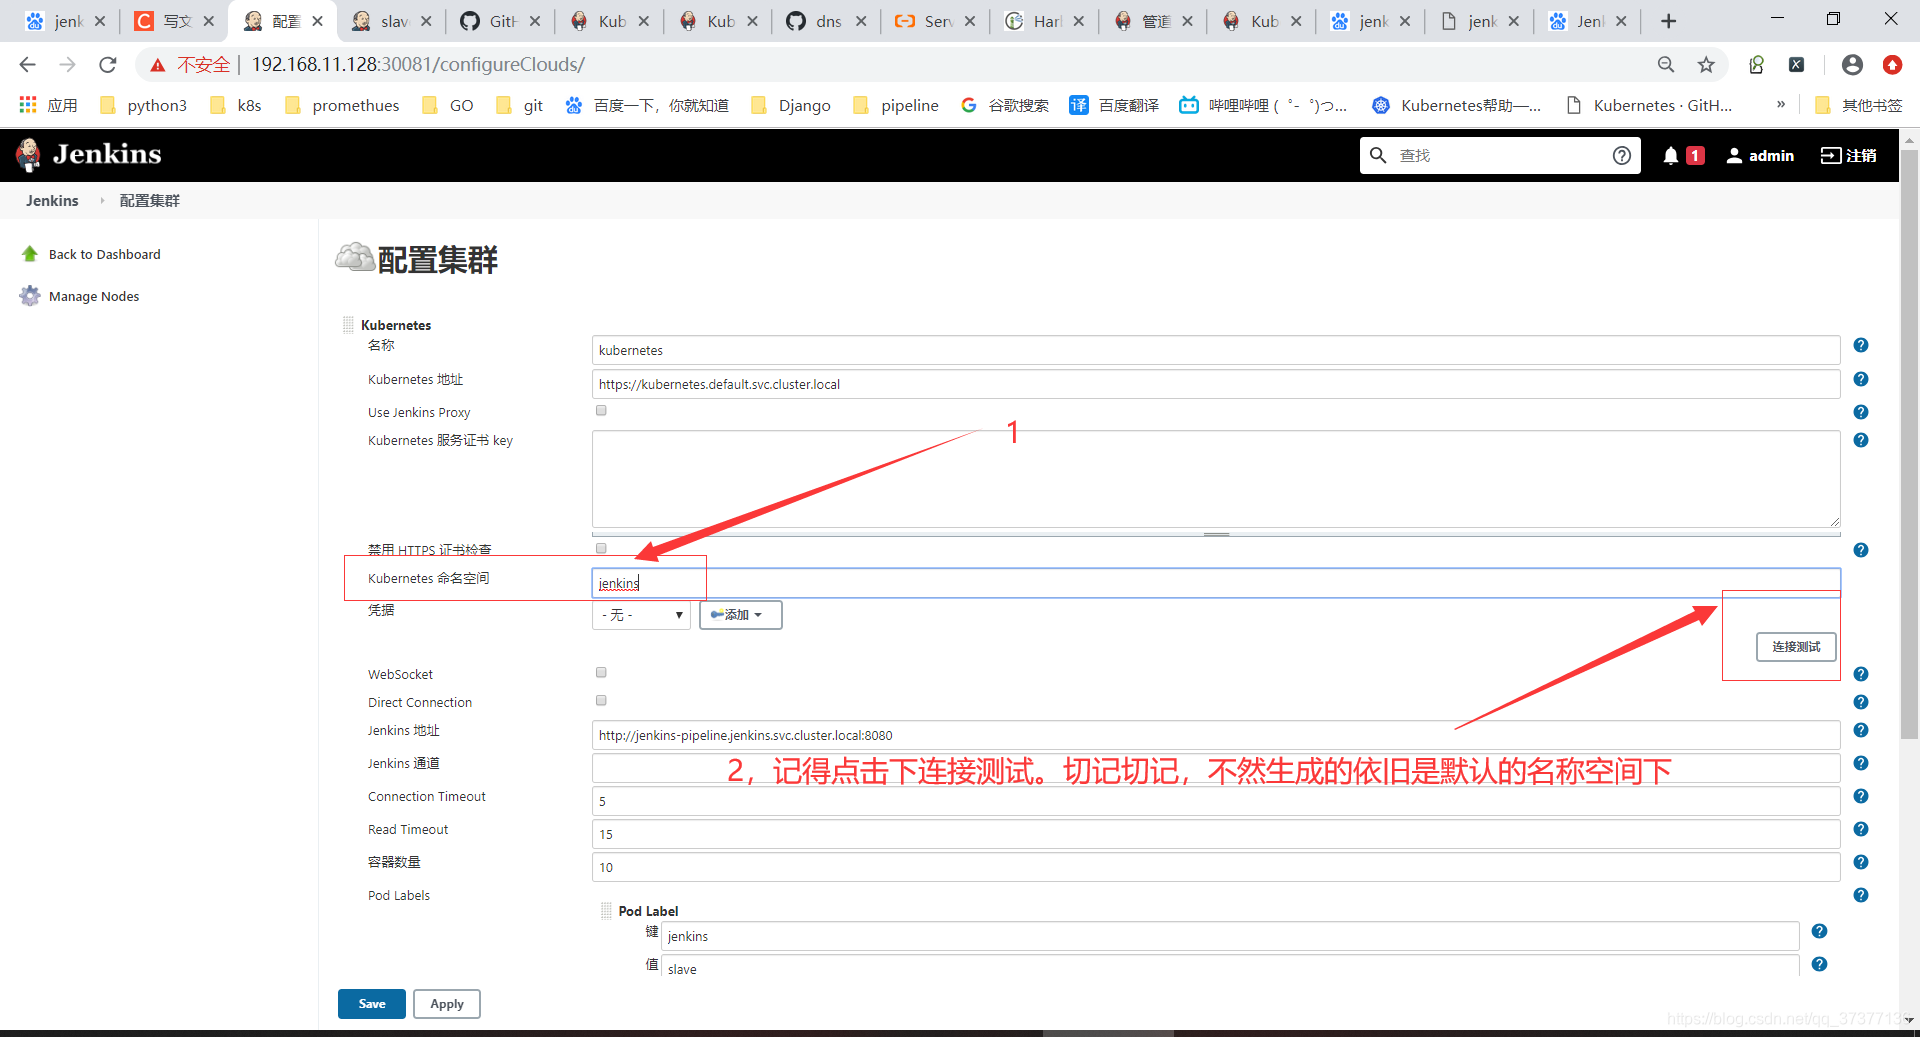Click the page vertical scrollbar
Image resolution: width=1920 pixels, height=1037 pixels.
pyautogui.click(x=1909, y=445)
